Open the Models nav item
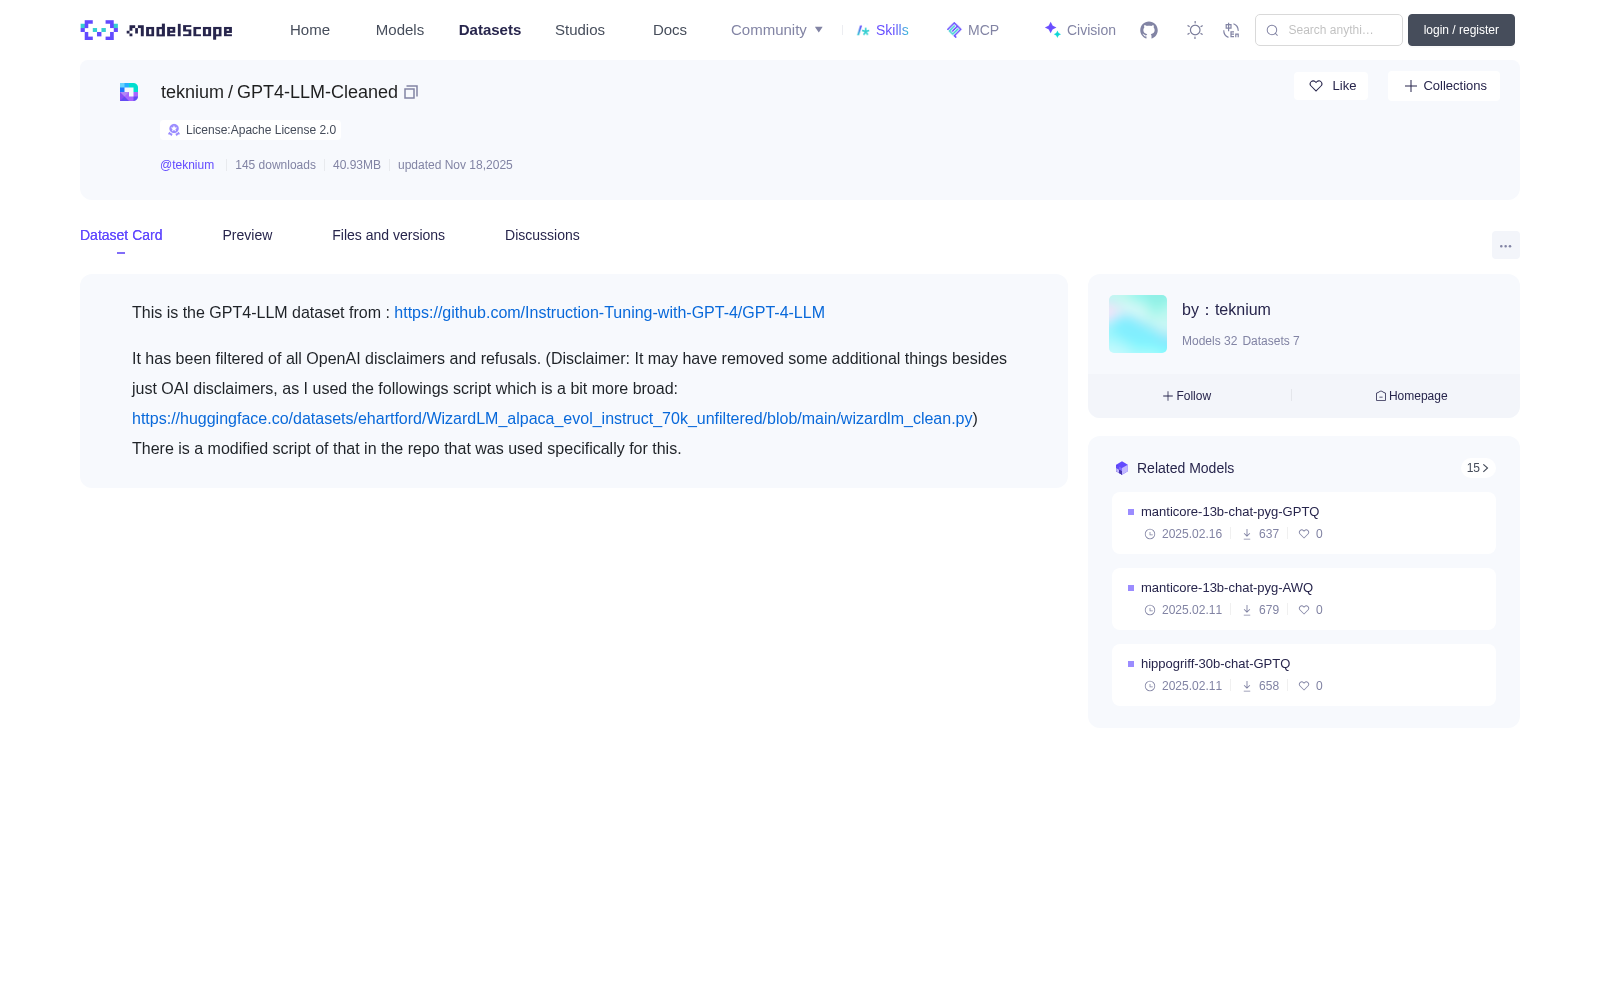This screenshot has height=1000, width=1600. pyautogui.click(x=400, y=30)
